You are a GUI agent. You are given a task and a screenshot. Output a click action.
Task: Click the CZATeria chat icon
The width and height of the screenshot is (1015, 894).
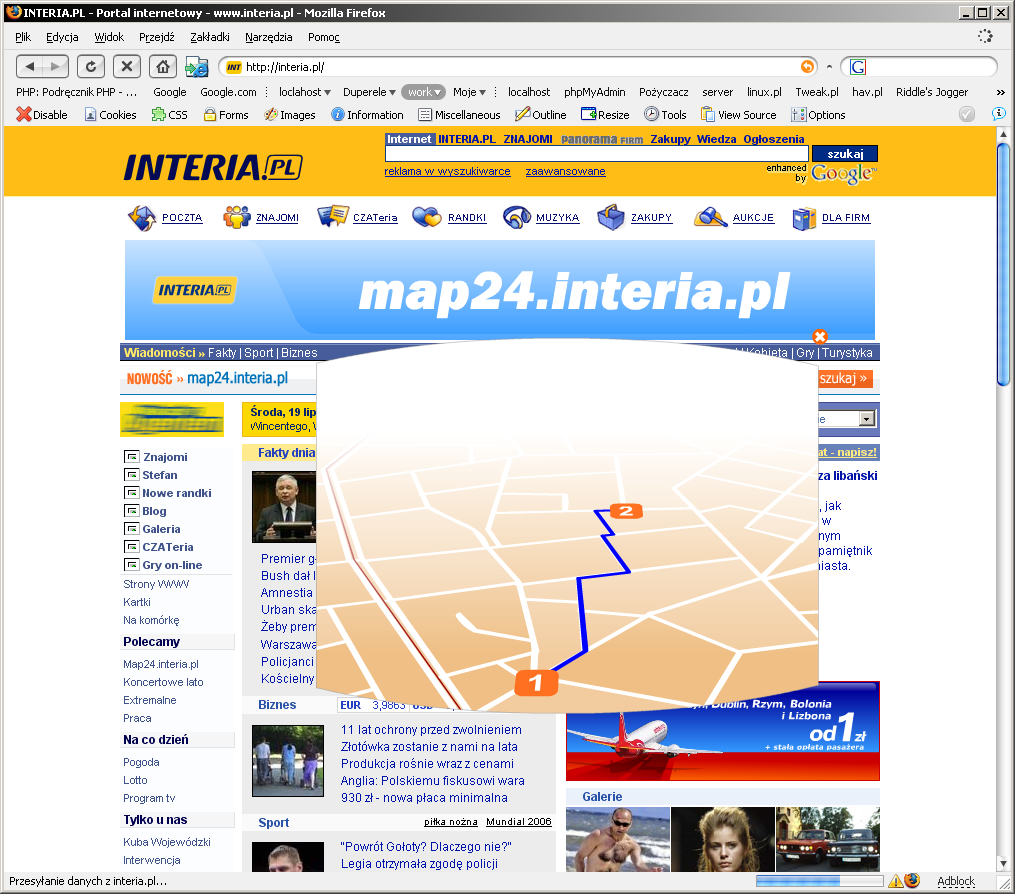(333, 216)
